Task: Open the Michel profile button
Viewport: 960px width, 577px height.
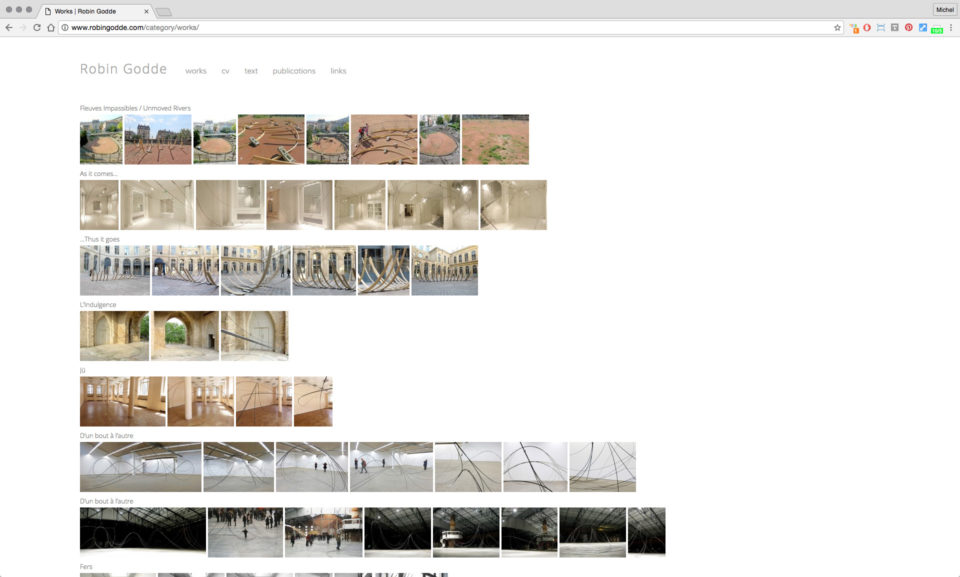Action: (944, 9)
